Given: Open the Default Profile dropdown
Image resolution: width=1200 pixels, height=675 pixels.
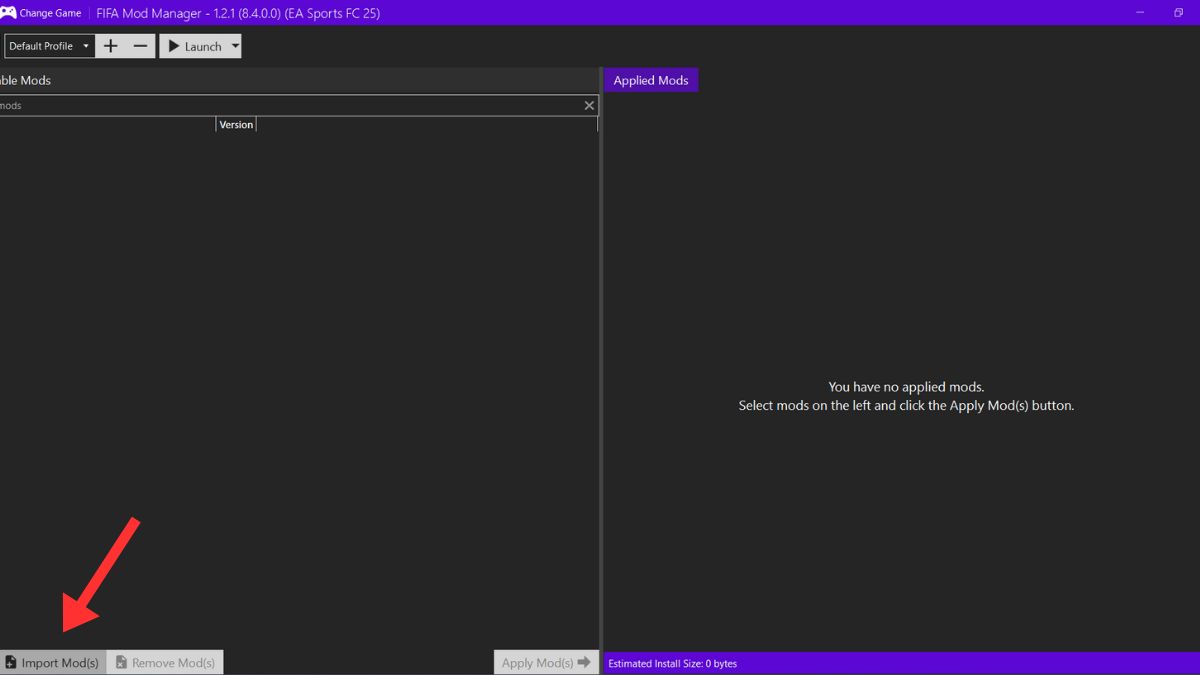Looking at the screenshot, I should 49,46.
